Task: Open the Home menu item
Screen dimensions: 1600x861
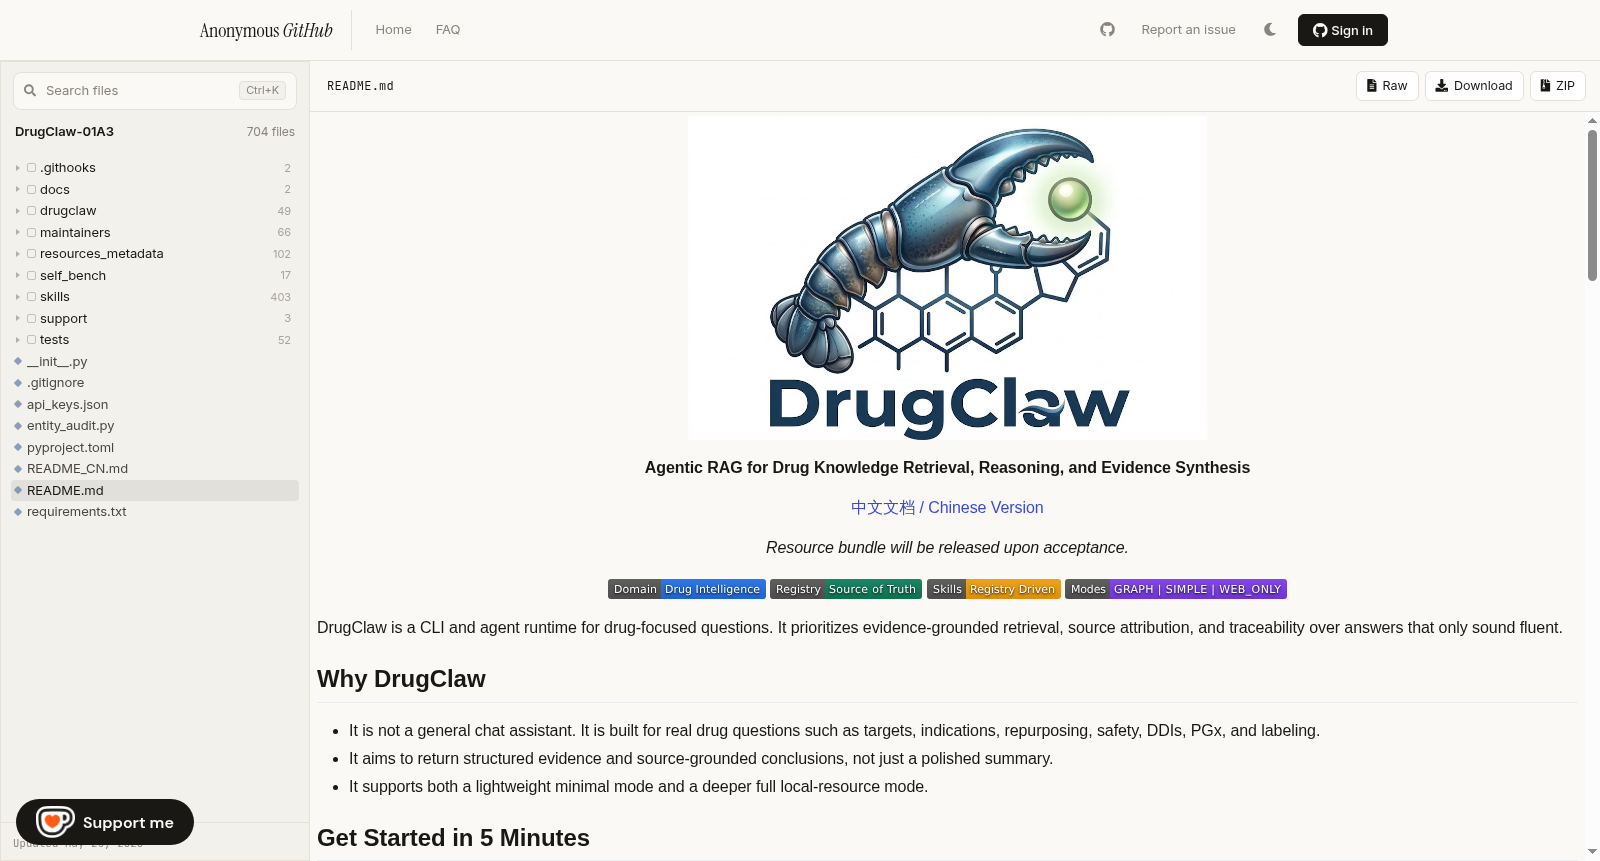Action: 393,30
